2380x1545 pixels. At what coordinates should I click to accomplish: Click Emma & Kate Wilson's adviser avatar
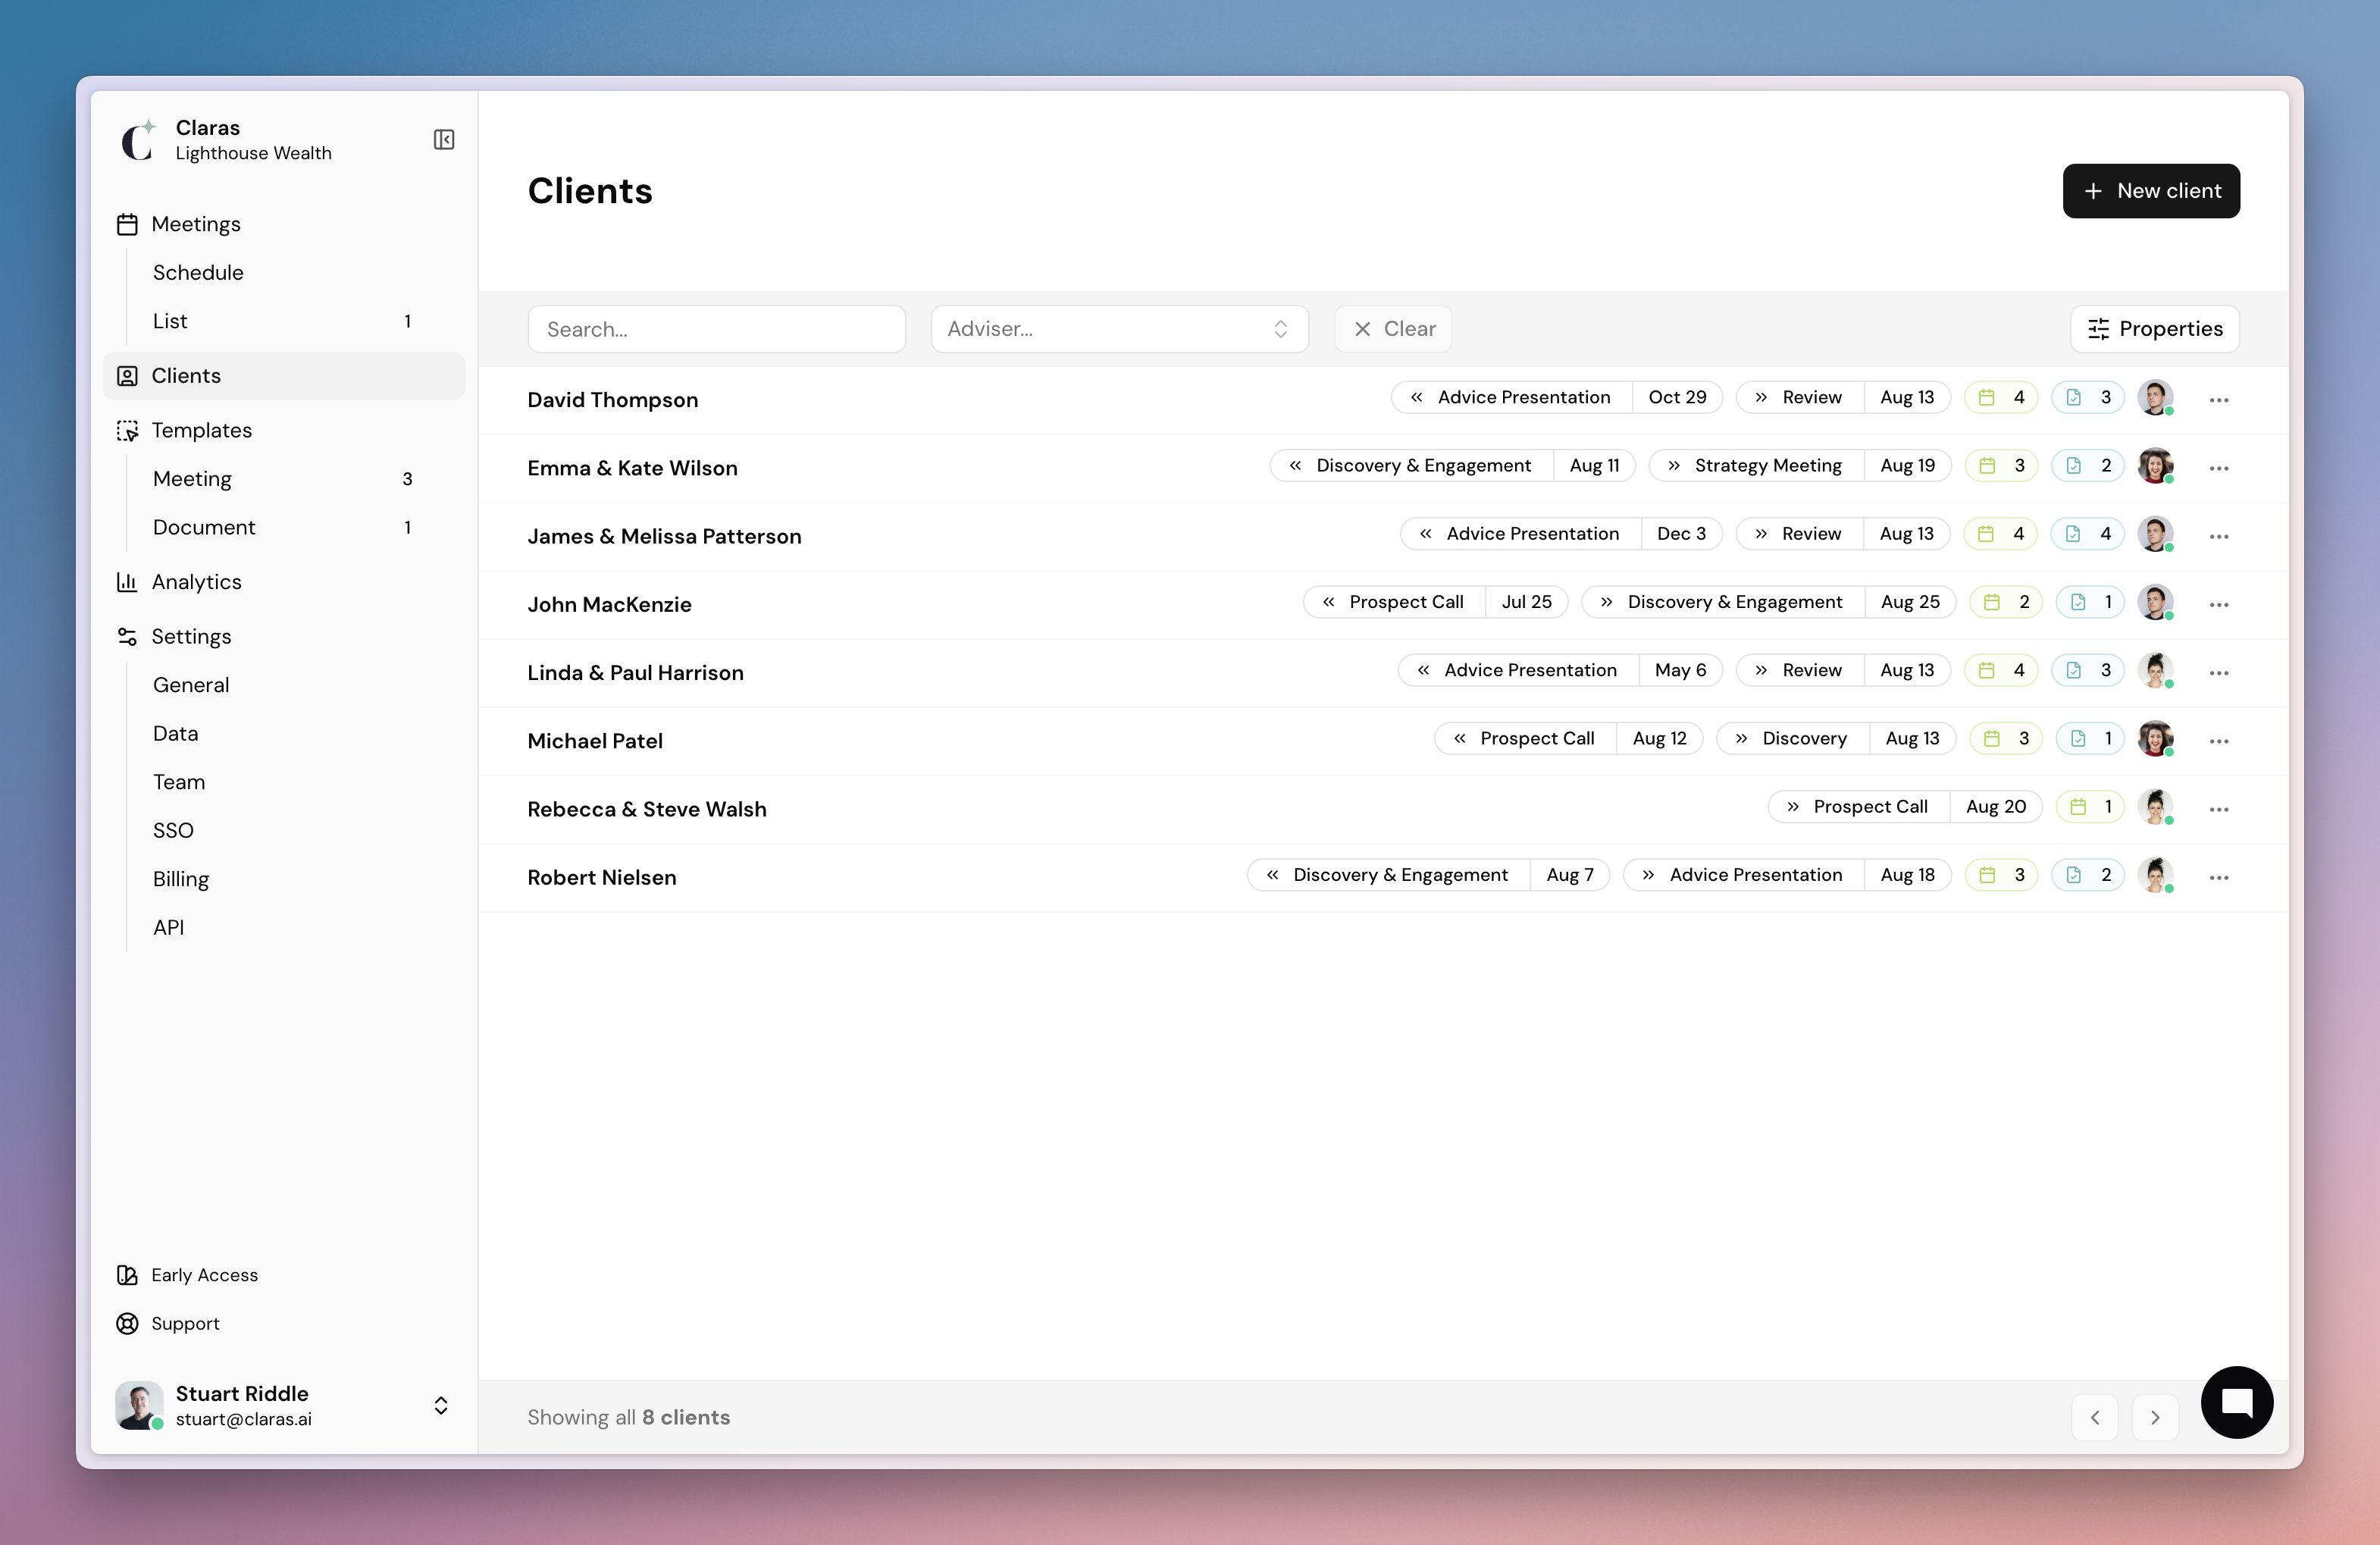[x=2155, y=466]
